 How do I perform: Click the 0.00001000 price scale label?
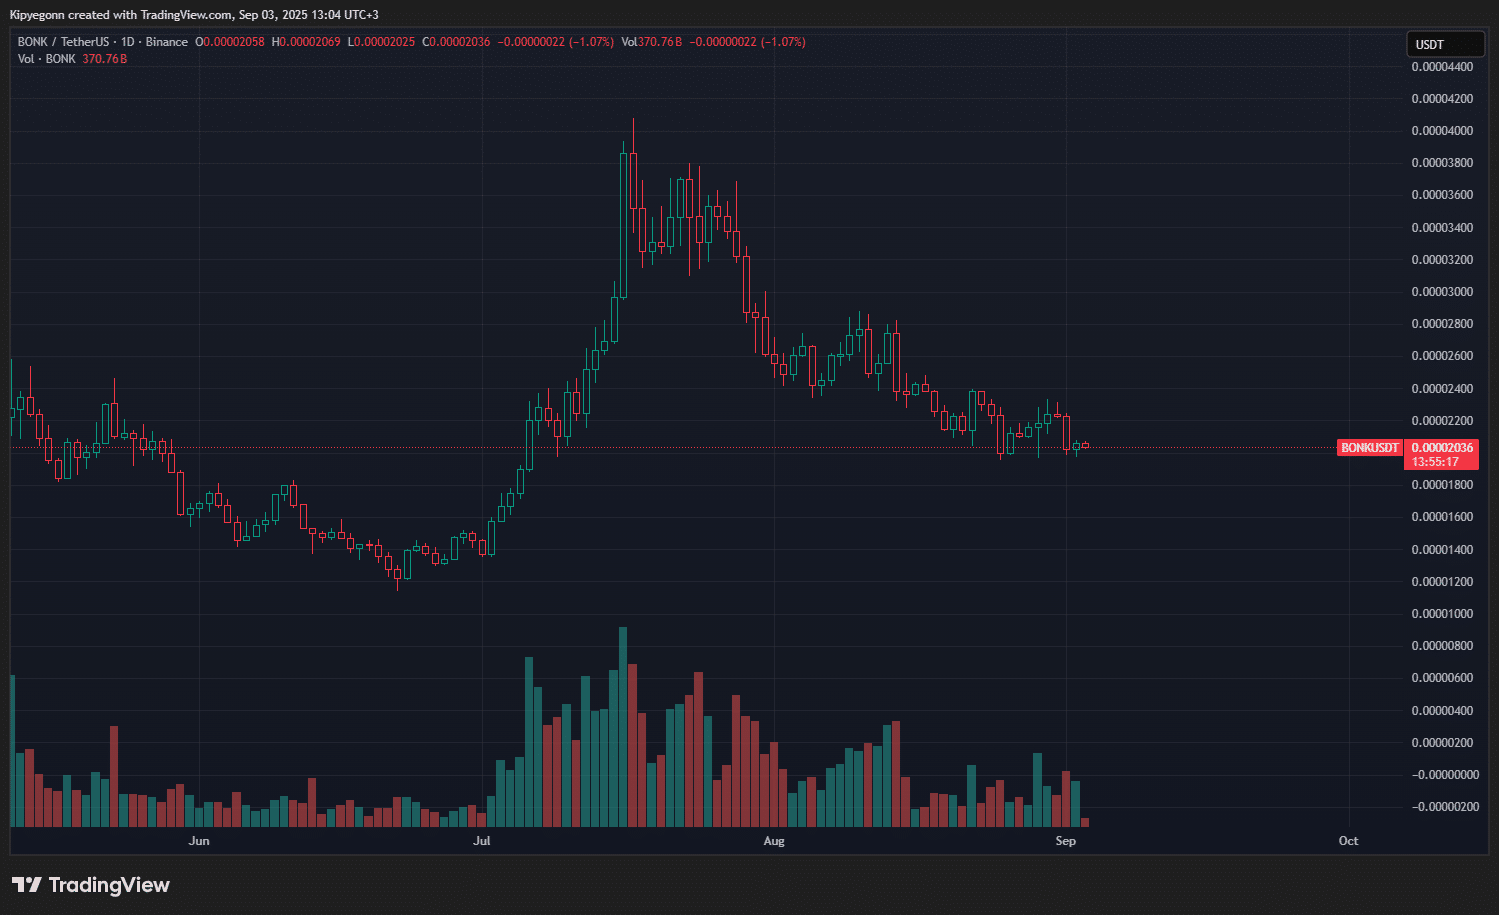[1441, 614]
